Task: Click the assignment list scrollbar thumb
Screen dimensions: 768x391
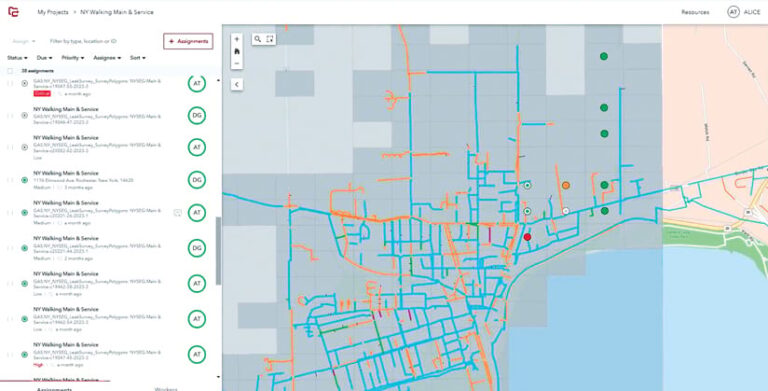Action: coord(218,251)
